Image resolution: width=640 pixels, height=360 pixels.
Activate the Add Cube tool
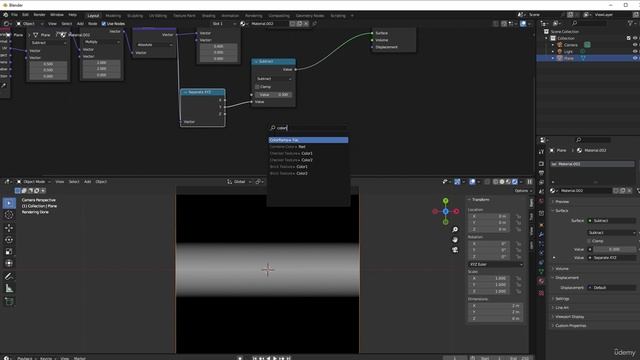[9, 301]
